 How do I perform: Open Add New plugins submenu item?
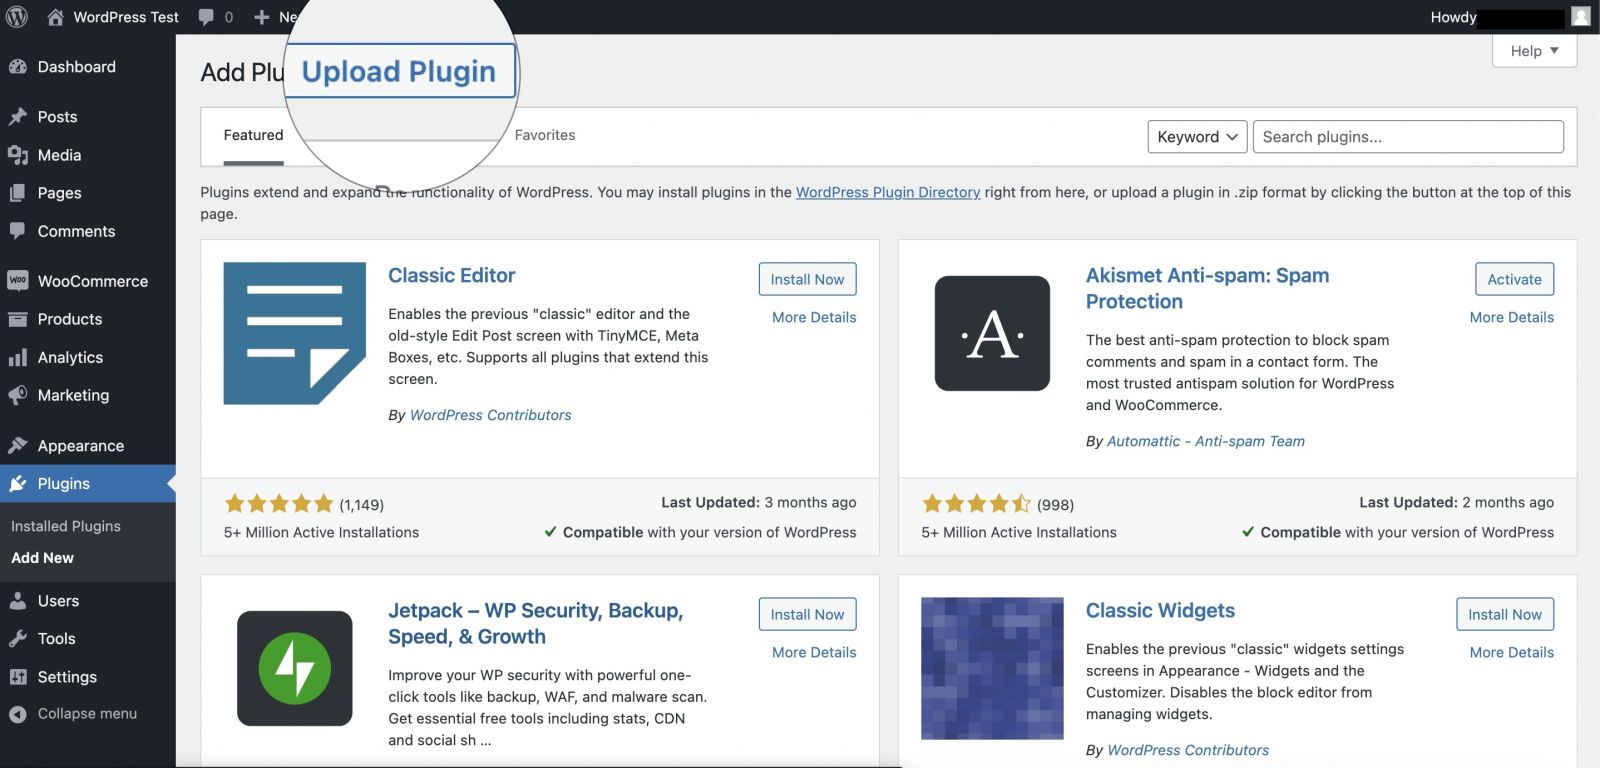tap(42, 558)
